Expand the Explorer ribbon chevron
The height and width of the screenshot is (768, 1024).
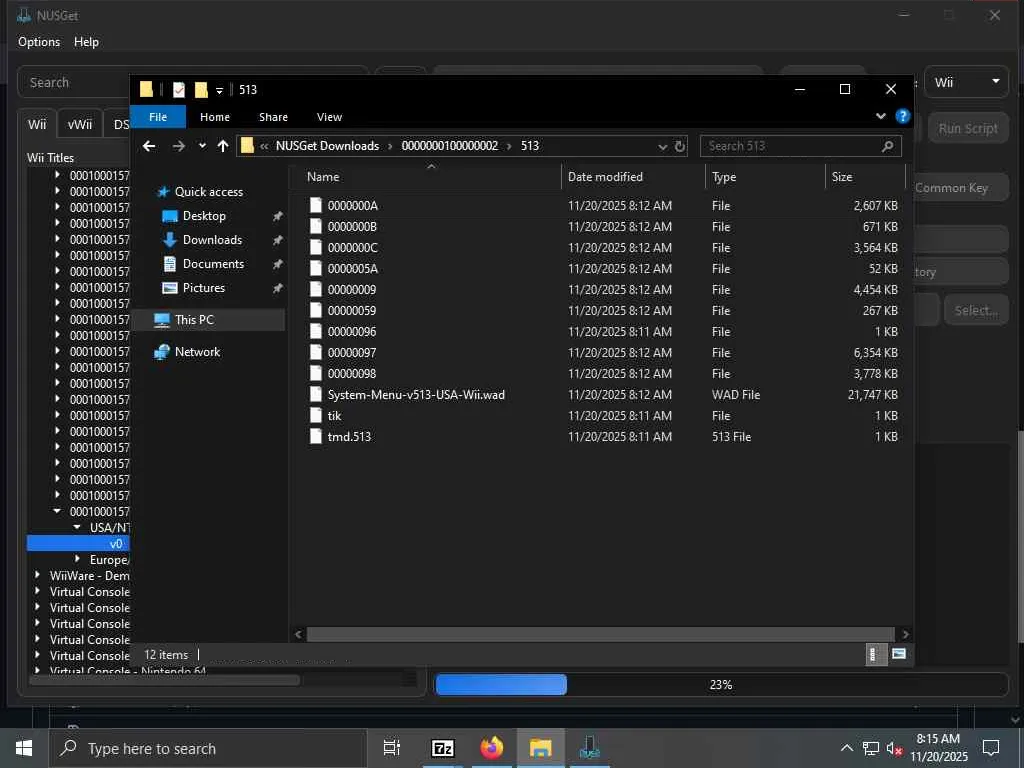pyautogui.click(x=881, y=116)
